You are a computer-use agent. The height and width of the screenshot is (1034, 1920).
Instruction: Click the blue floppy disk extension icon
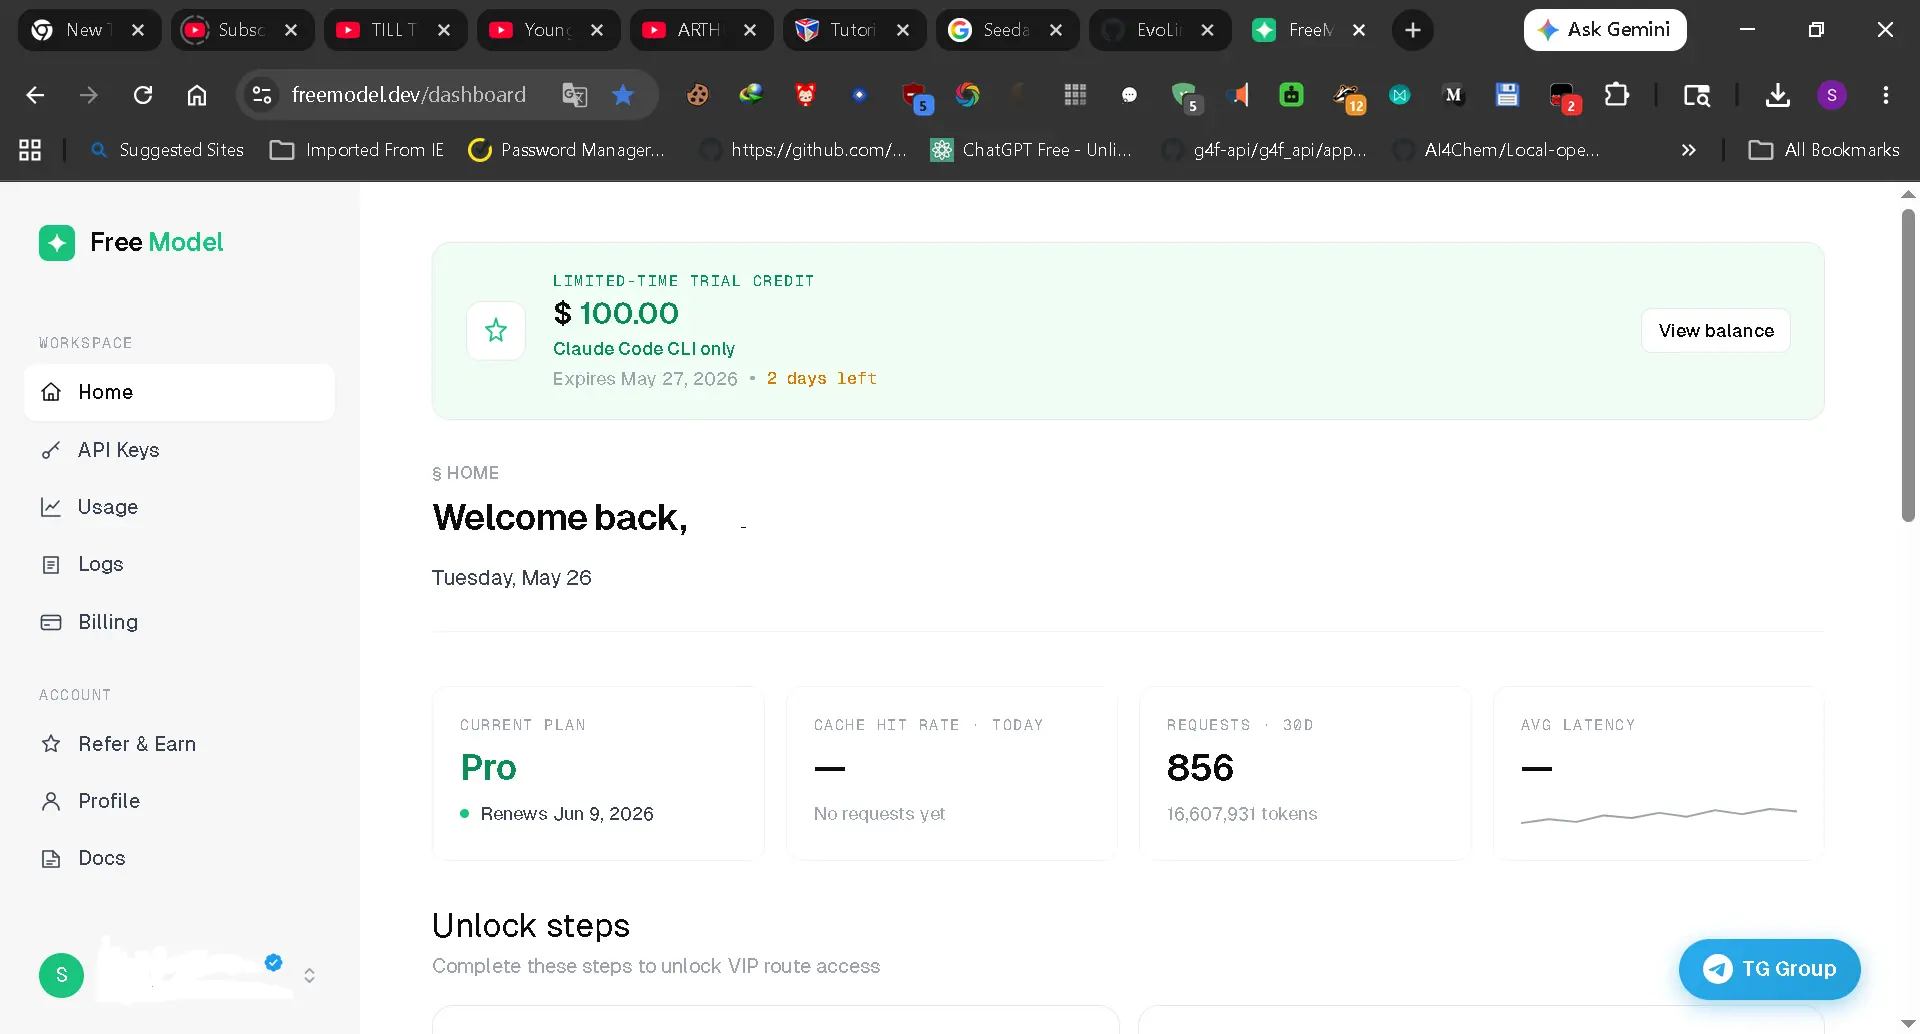[1507, 95]
